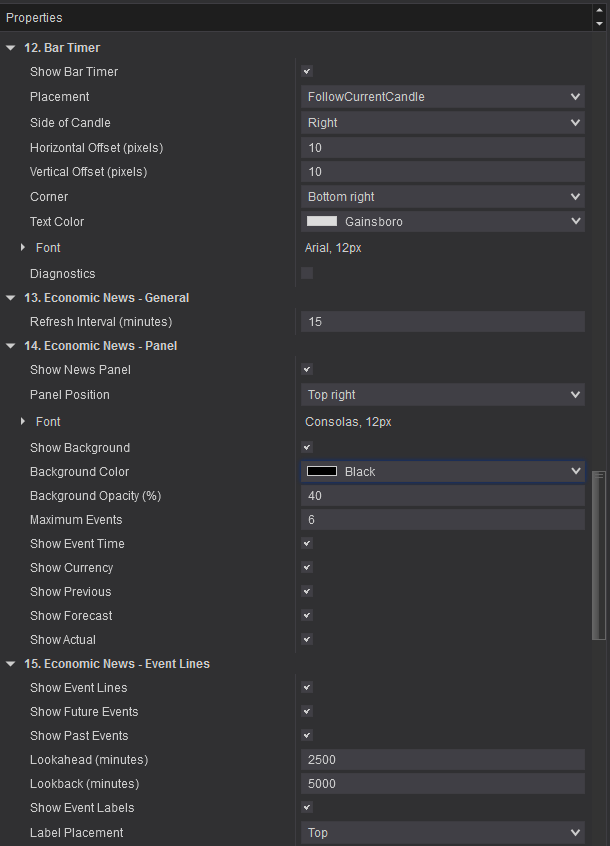The height and width of the screenshot is (846, 610).
Task: Click the Gainsboro color swatch
Action: [322, 221]
